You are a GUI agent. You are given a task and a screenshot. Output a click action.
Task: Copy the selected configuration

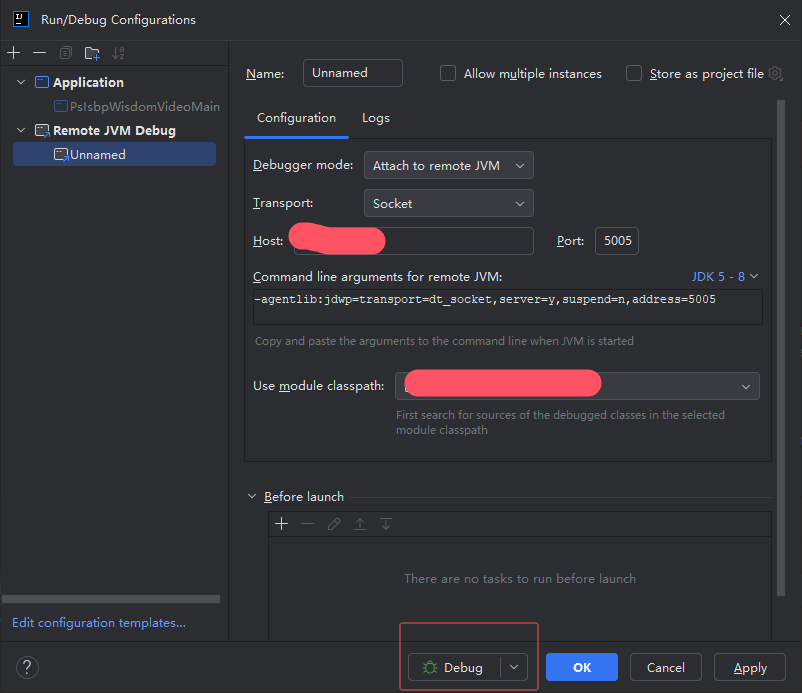pyautogui.click(x=65, y=53)
